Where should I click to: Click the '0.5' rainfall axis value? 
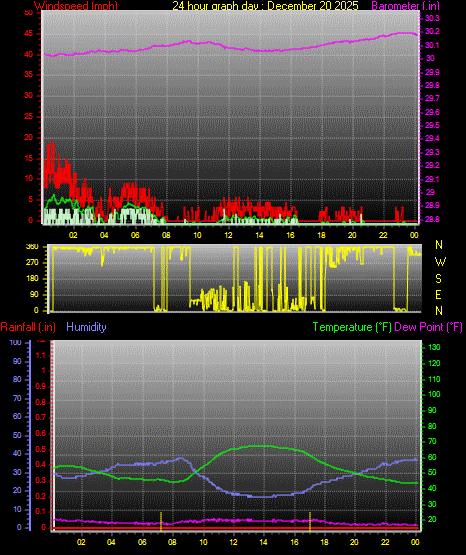[41, 449]
